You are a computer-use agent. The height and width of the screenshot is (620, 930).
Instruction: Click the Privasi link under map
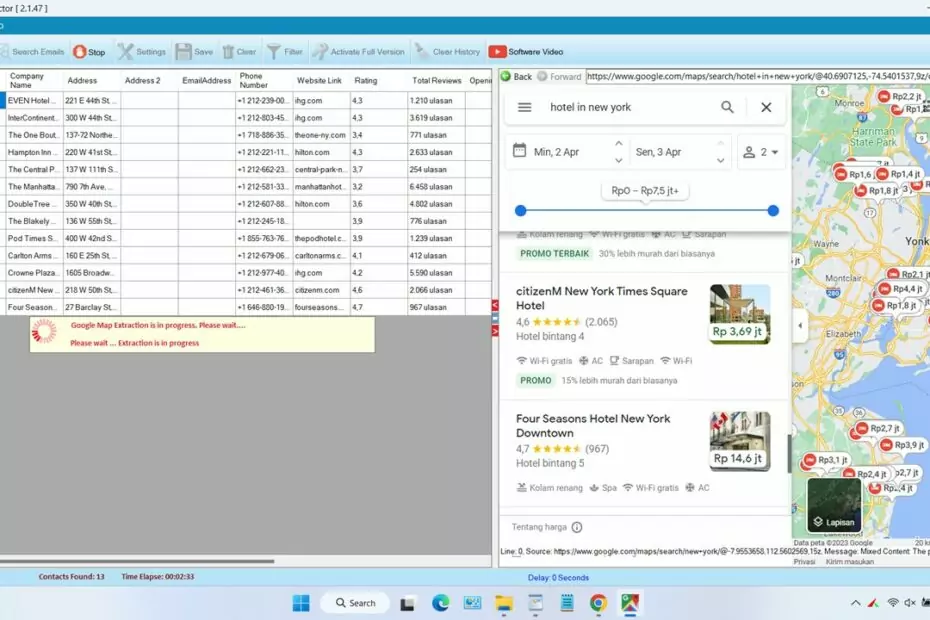(x=804, y=561)
